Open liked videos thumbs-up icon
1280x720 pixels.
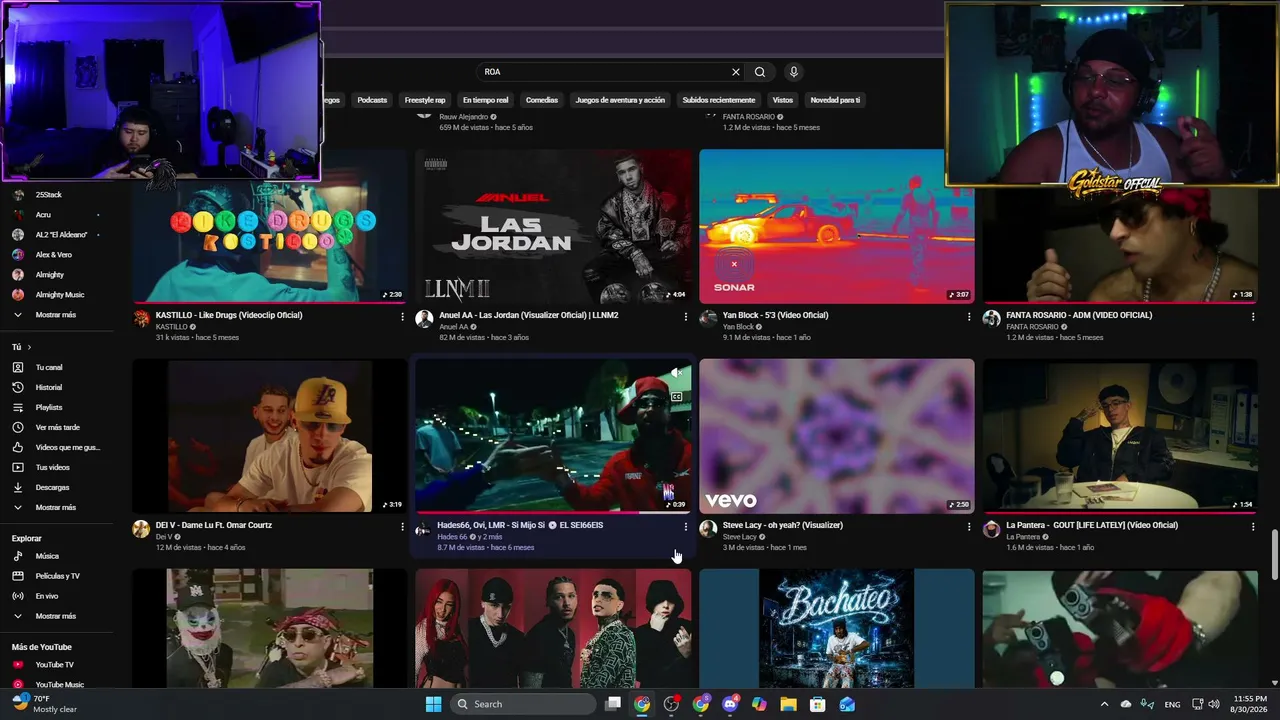pos(18,447)
